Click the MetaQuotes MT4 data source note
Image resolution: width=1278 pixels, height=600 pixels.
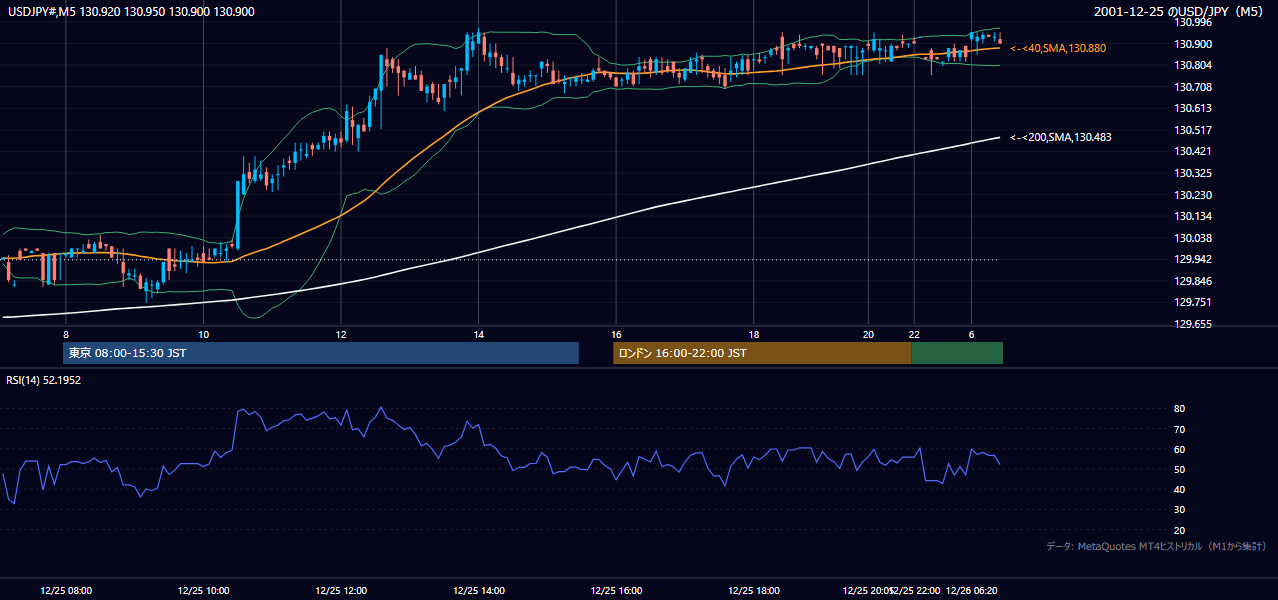[1157, 547]
